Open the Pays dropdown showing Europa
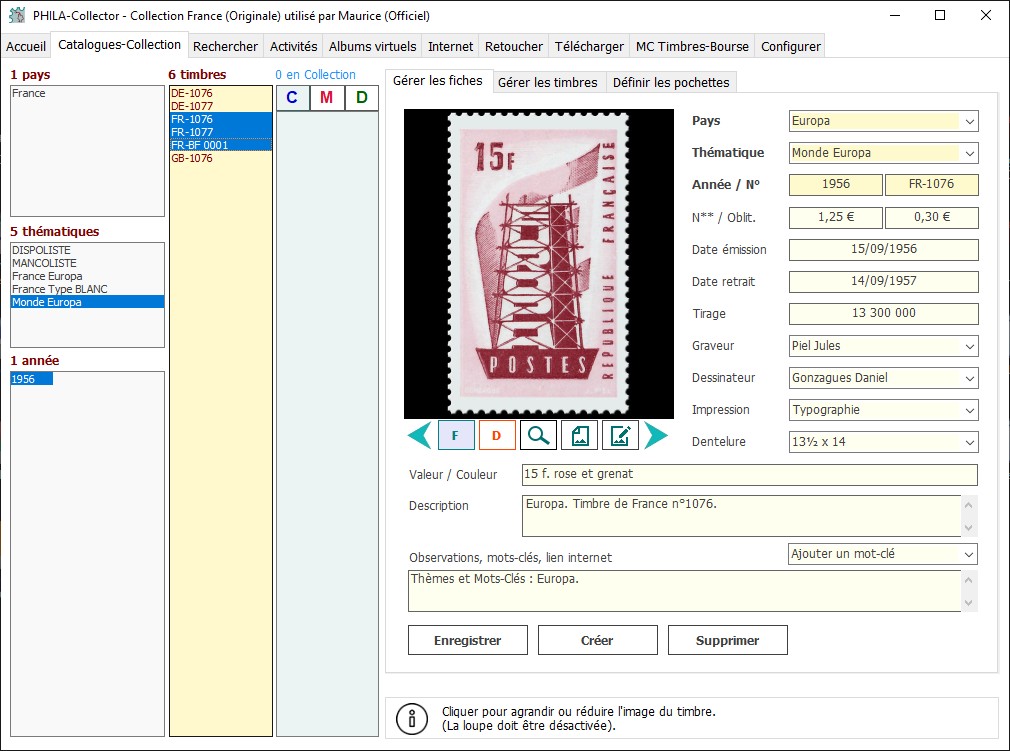1010x751 pixels. click(x=883, y=121)
